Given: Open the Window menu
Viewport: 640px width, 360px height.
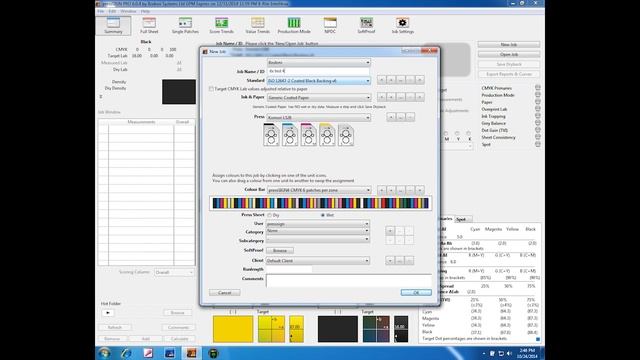Looking at the screenshot, I should [128, 11].
